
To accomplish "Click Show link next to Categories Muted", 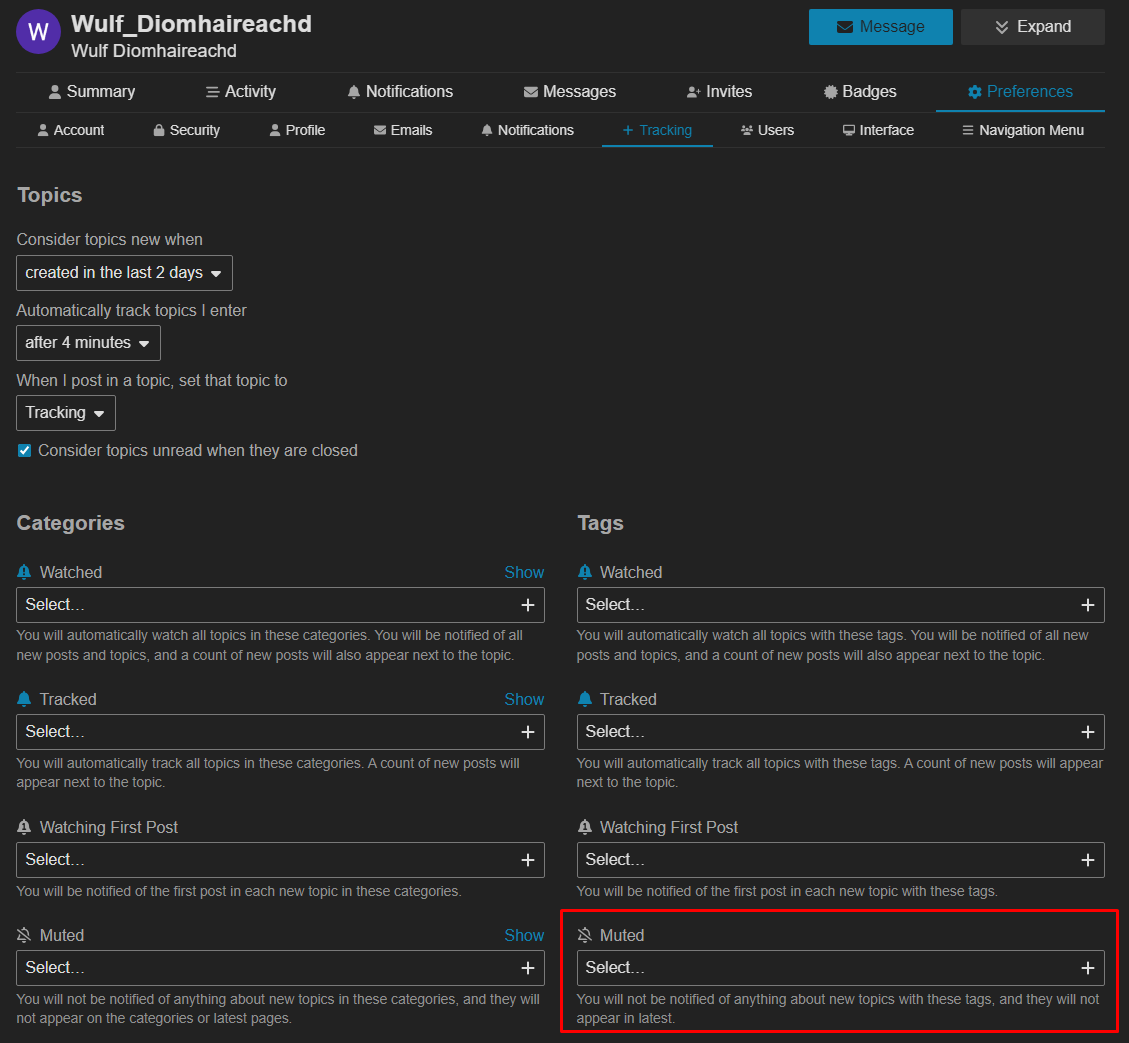I will tap(524, 936).
